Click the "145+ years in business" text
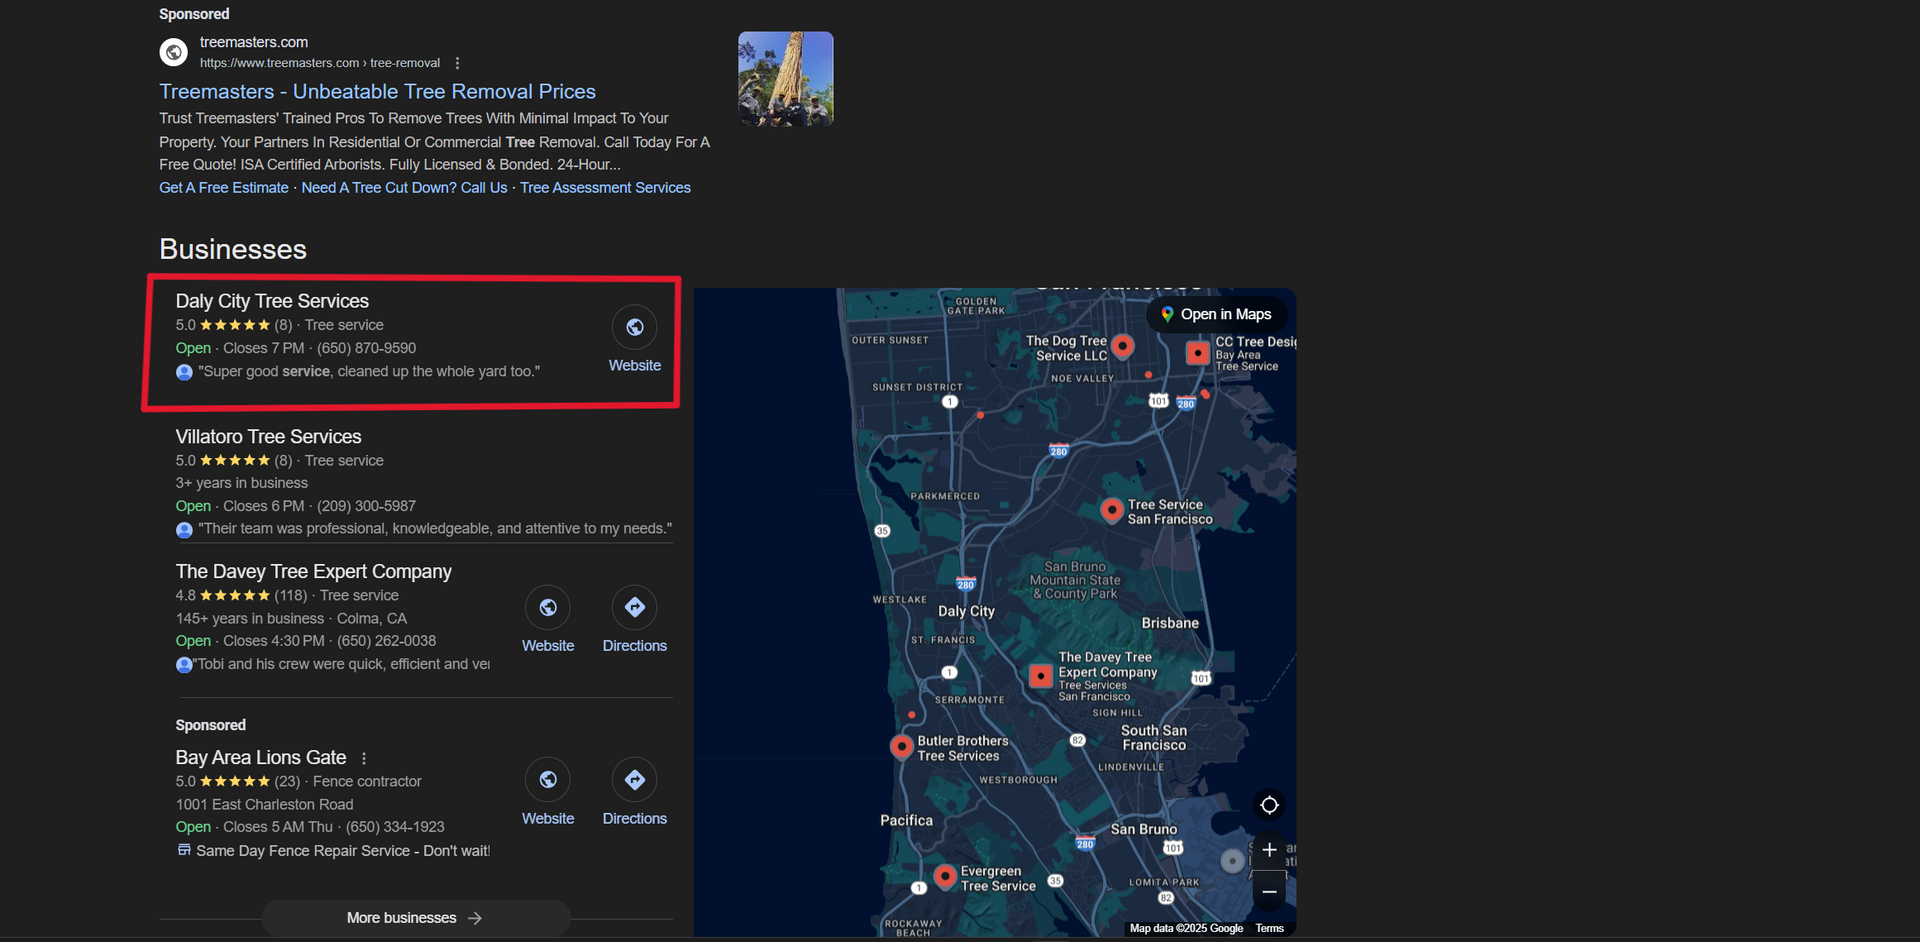 pyautogui.click(x=250, y=618)
